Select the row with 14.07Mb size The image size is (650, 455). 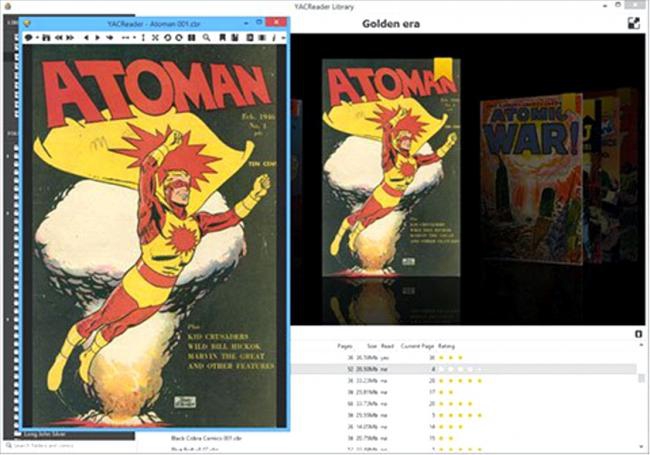tap(463, 427)
